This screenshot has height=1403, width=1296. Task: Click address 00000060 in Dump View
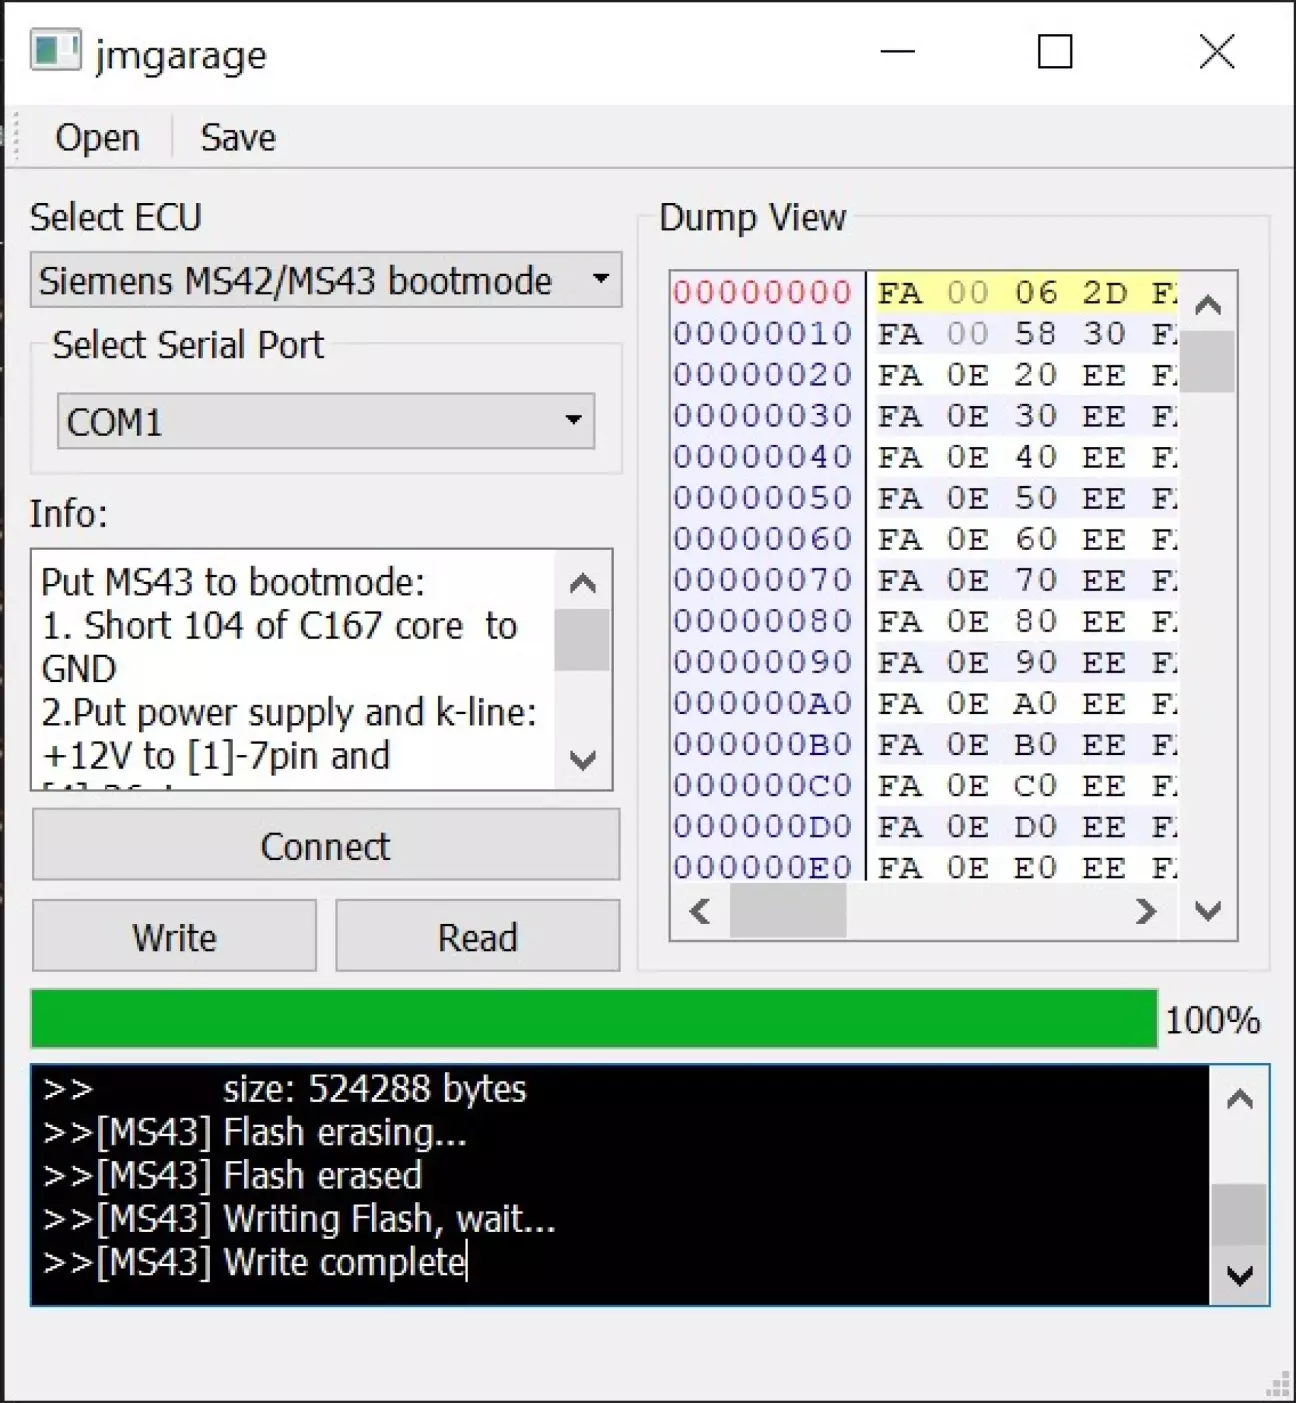point(762,539)
